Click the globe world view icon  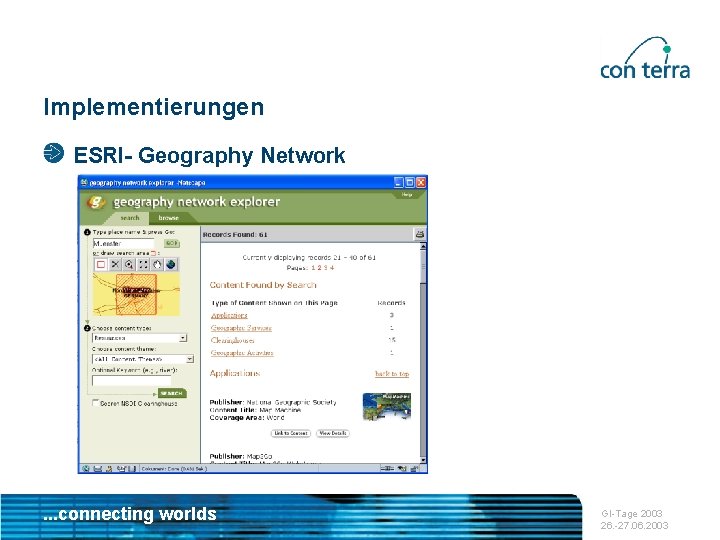pos(171,264)
